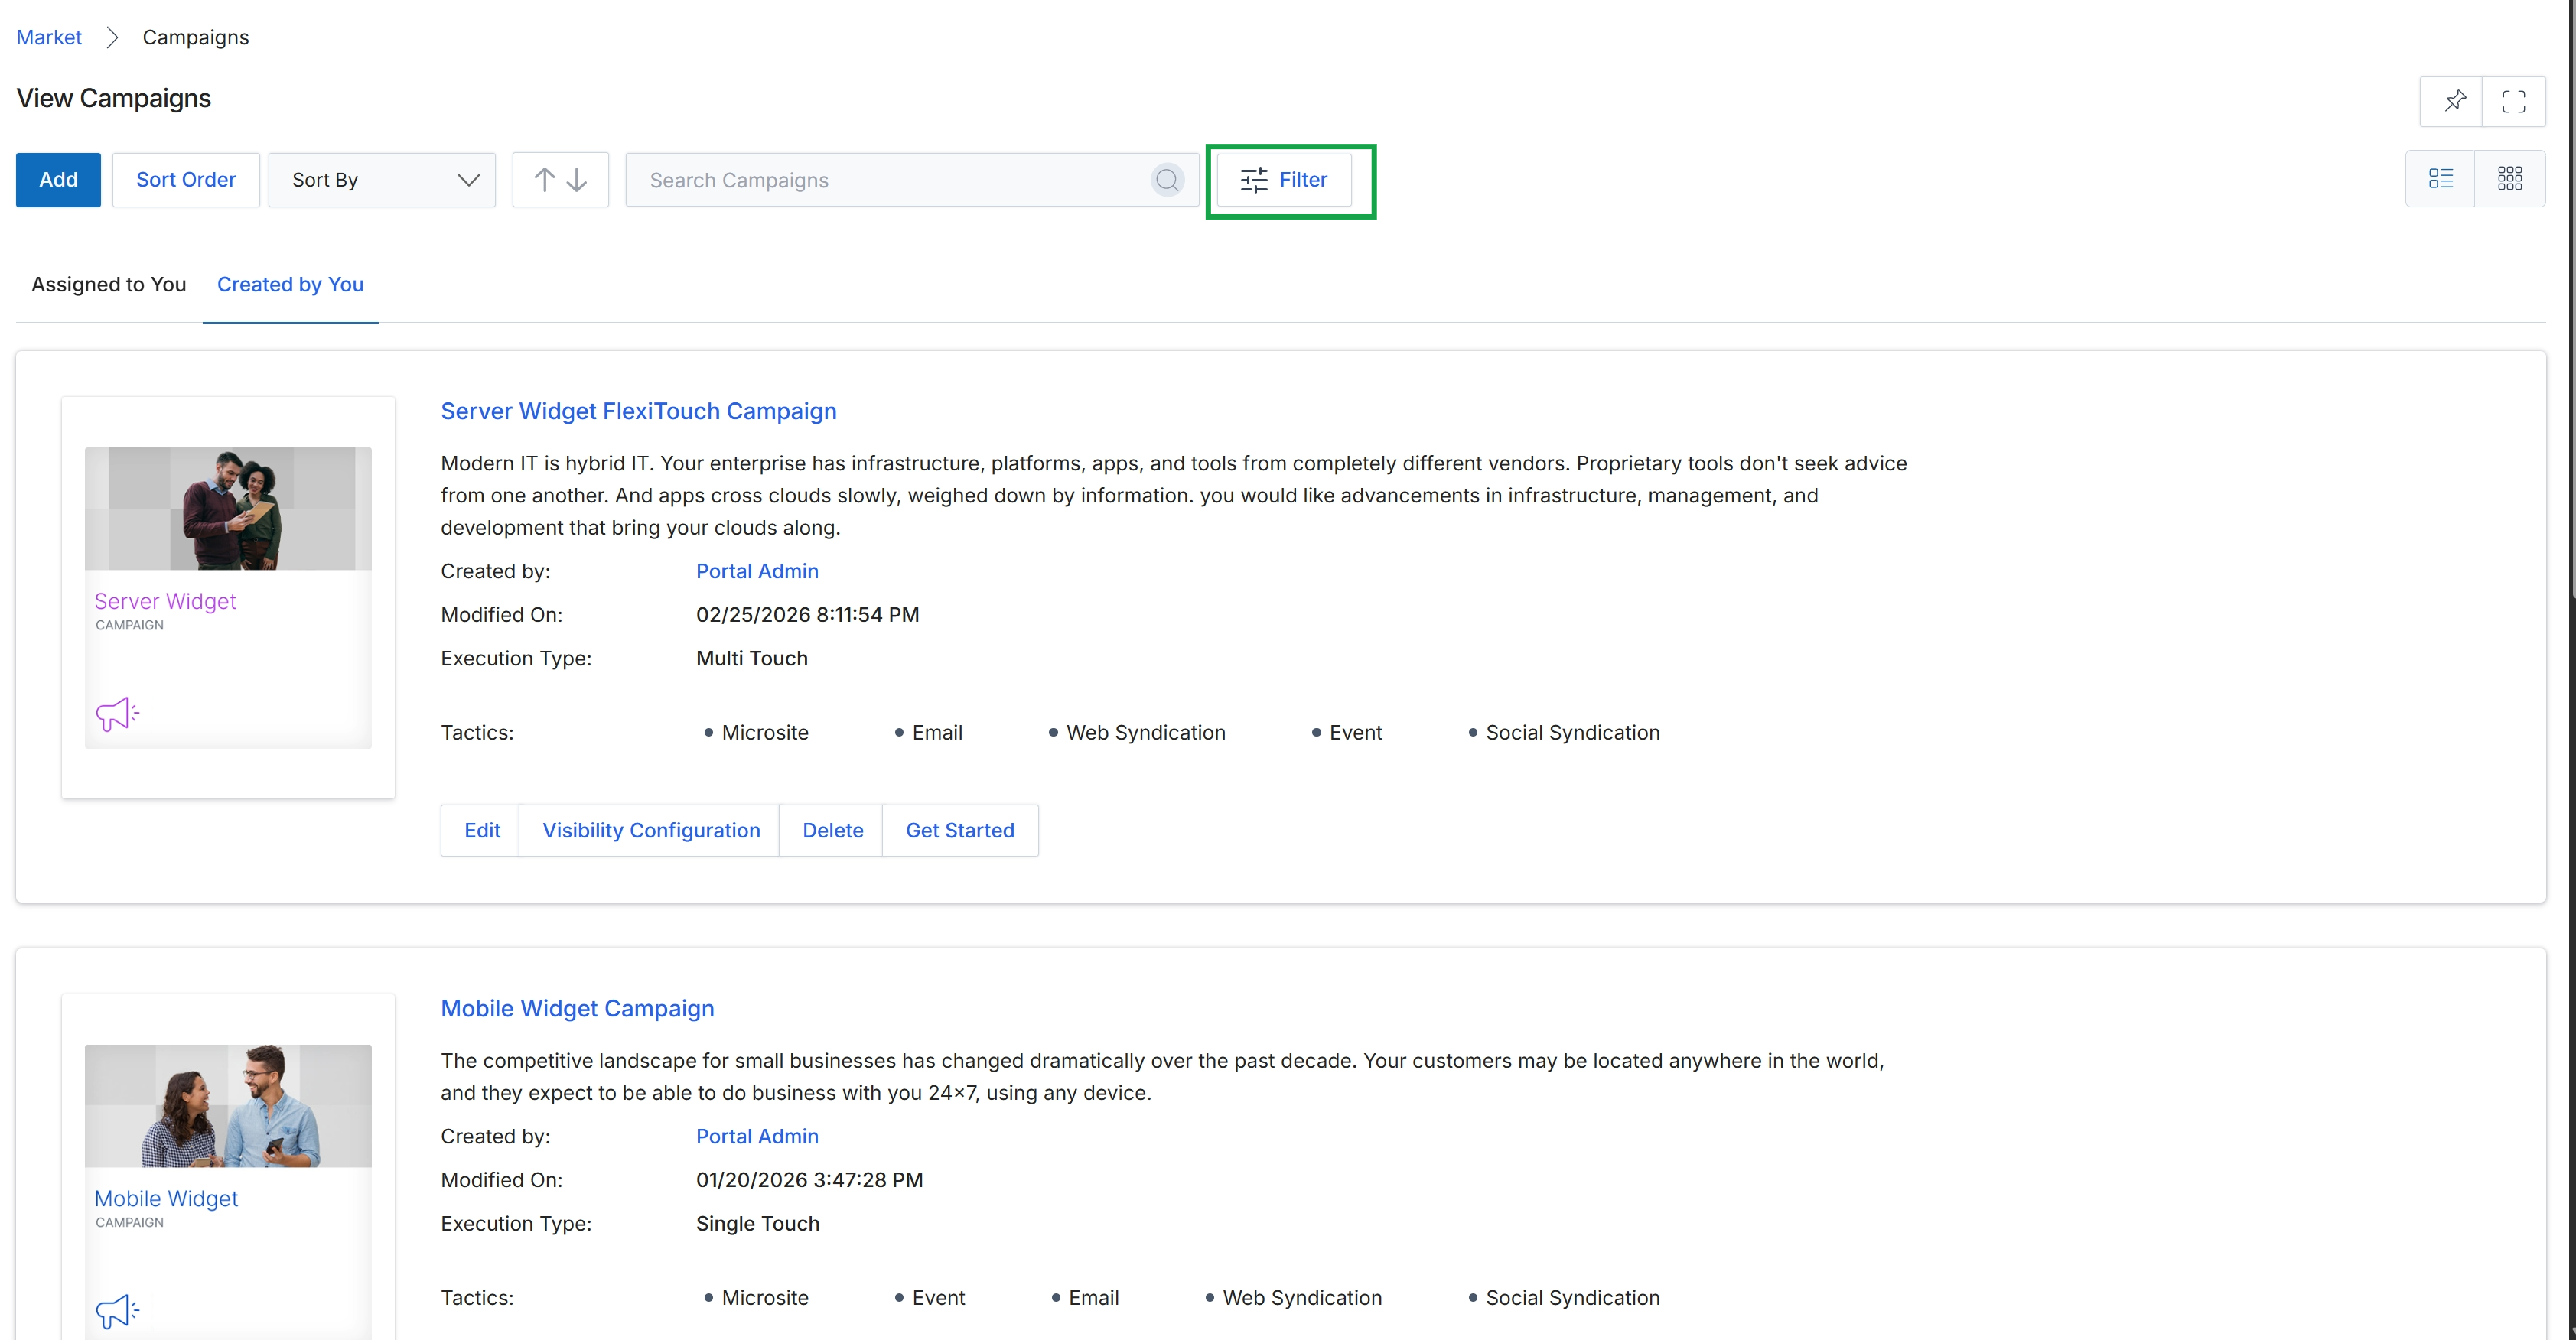
Task: Add a new campaign
Action: (58, 180)
